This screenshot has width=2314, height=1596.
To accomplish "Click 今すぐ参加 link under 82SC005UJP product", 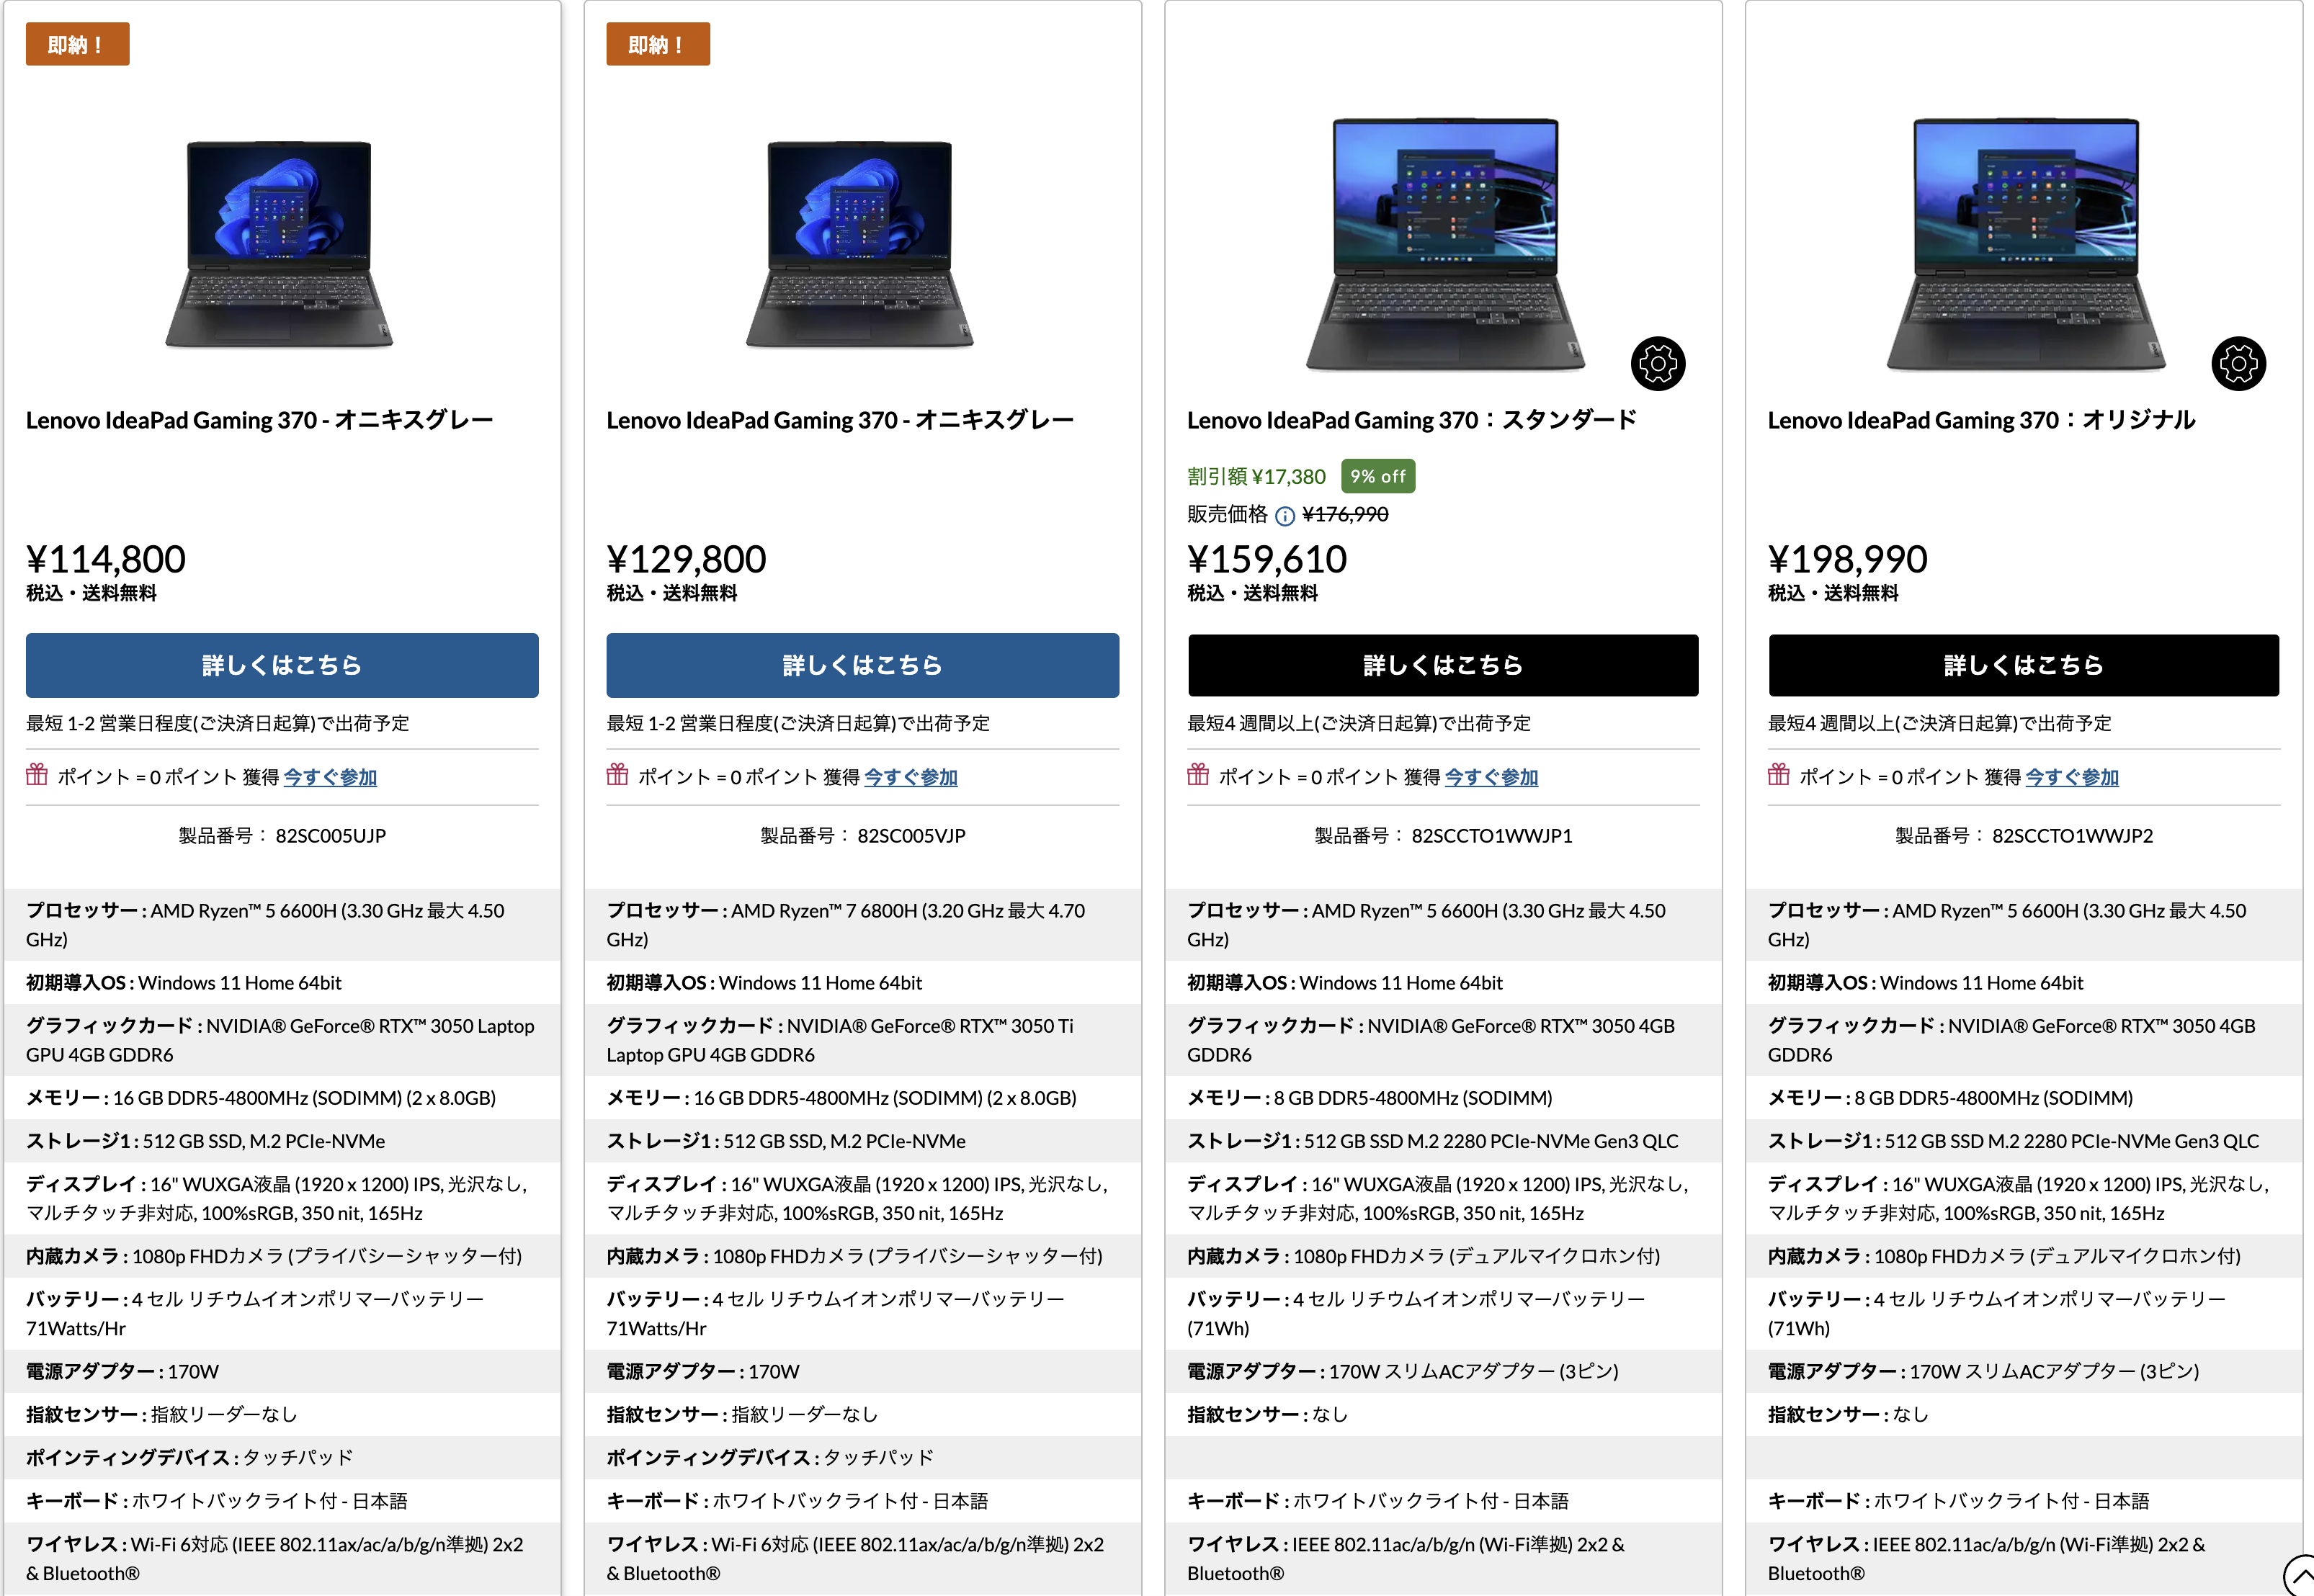I will [330, 777].
